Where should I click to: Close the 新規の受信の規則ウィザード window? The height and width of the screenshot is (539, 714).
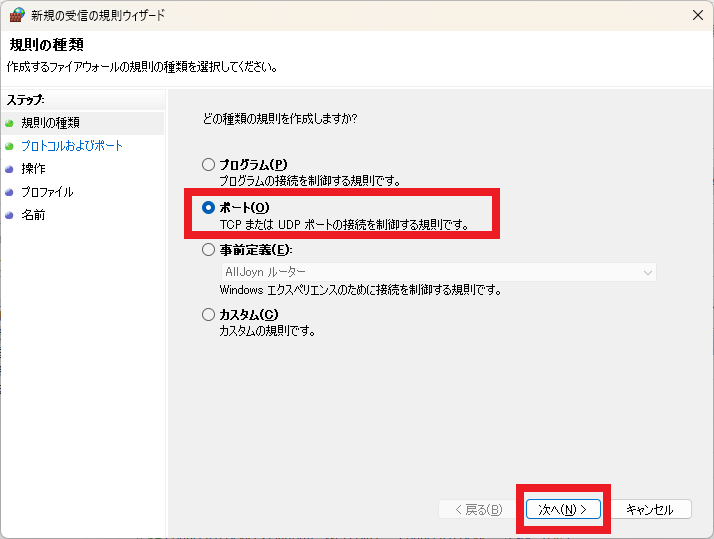coord(698,15)
